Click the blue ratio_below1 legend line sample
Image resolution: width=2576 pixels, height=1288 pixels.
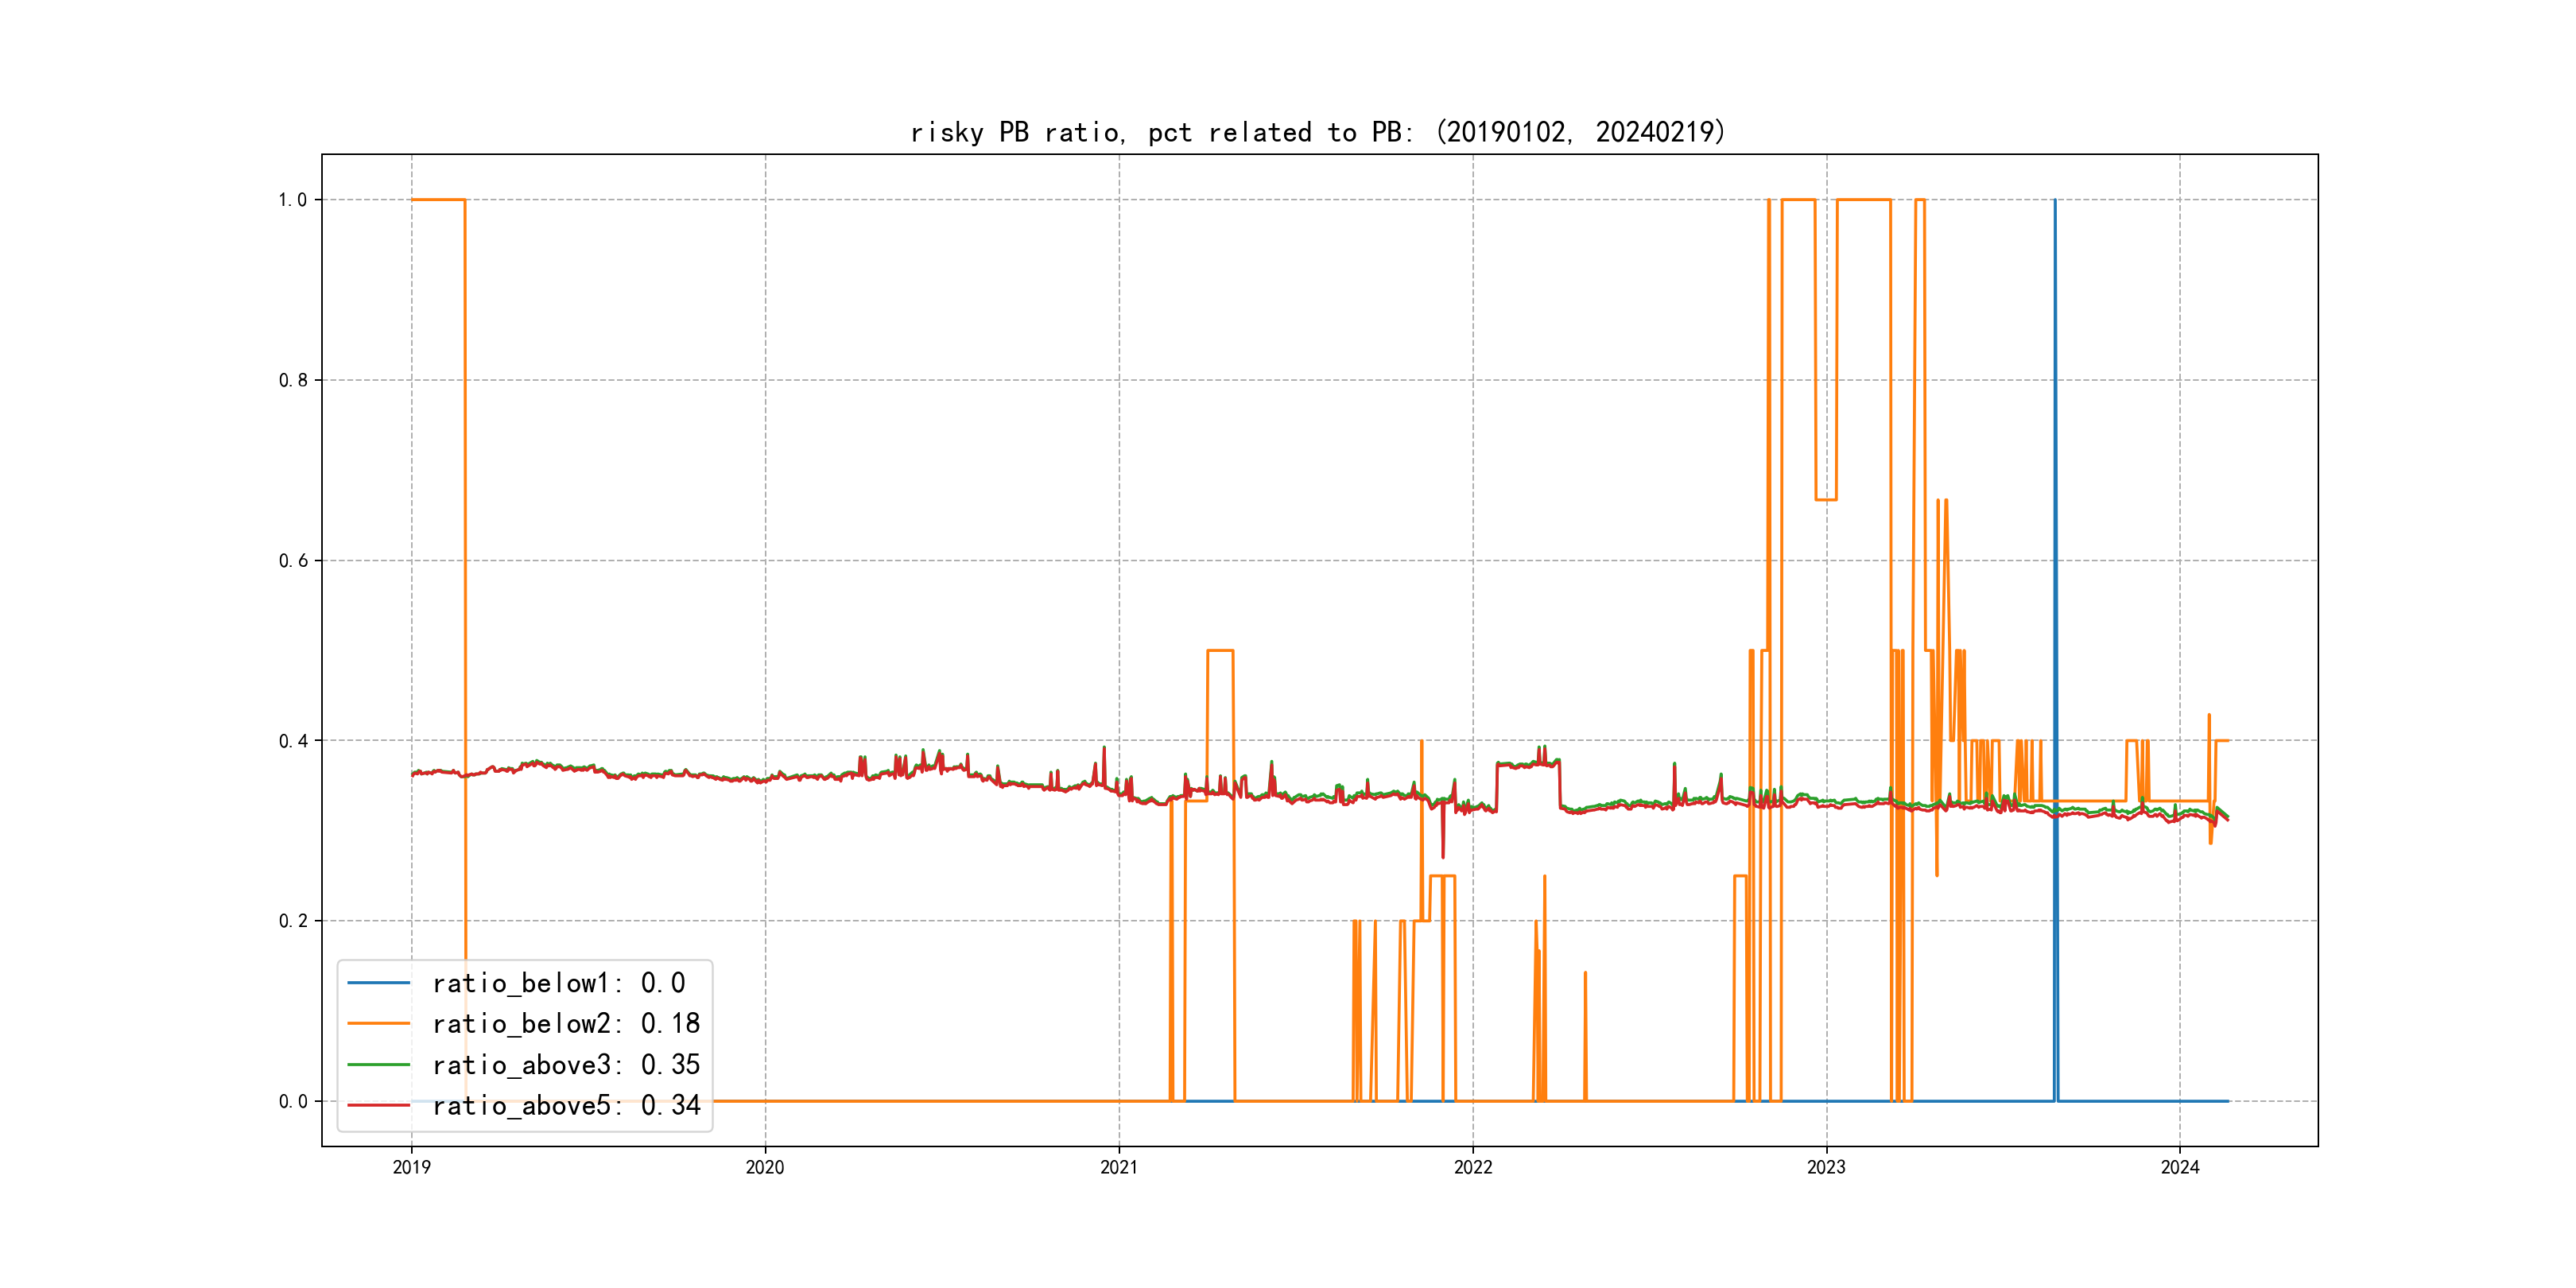pyautogui.click(x=378, y=983)
